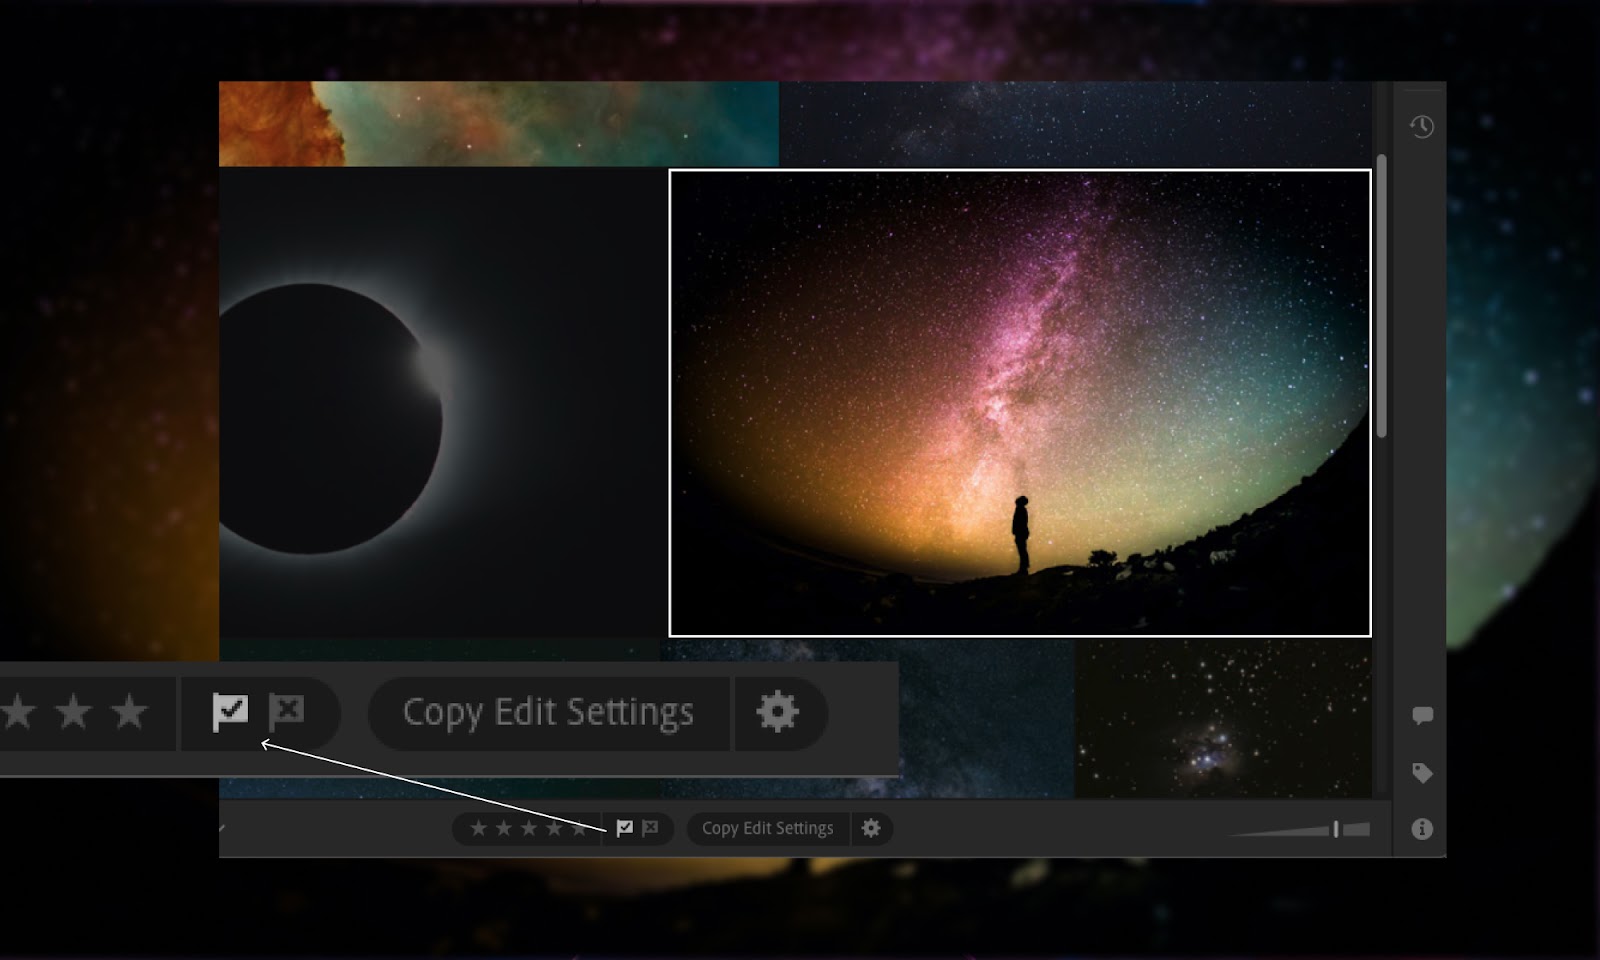
Task: Flag the selected photo as picked
Action: pyautogui.click(x=624, y=828)
